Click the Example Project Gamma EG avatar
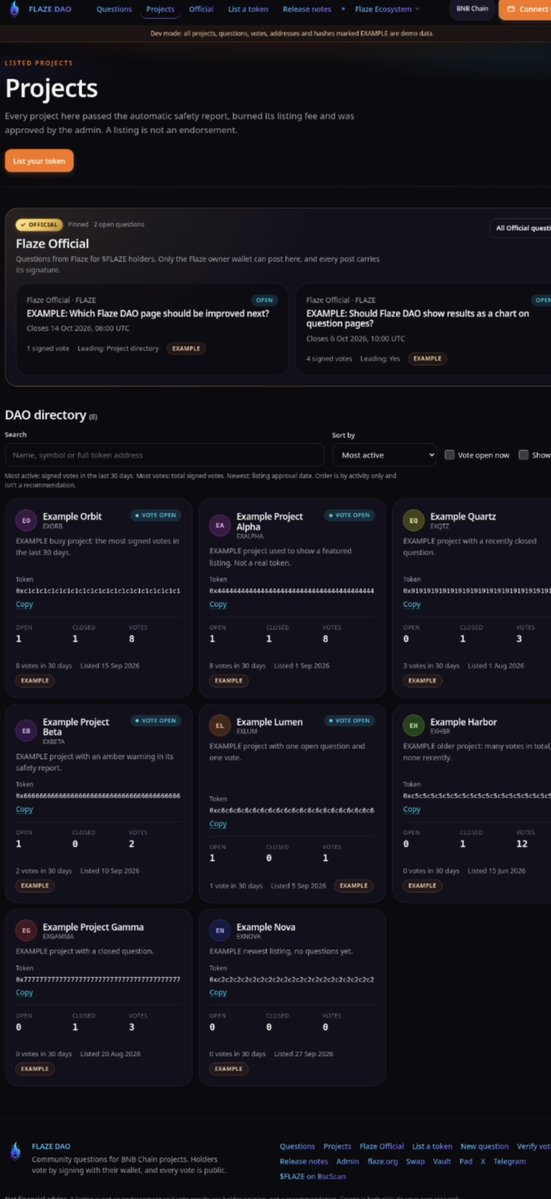551x1199 pixels. coord(26,931)
